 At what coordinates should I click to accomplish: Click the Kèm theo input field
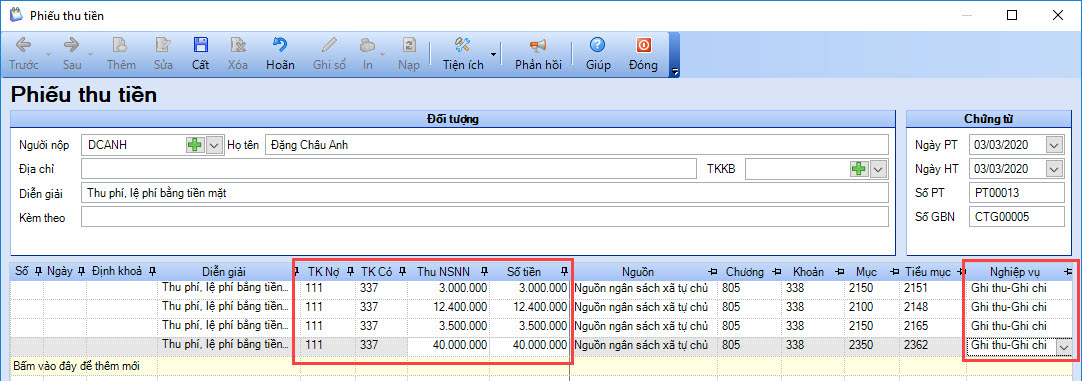click(485, 216)
